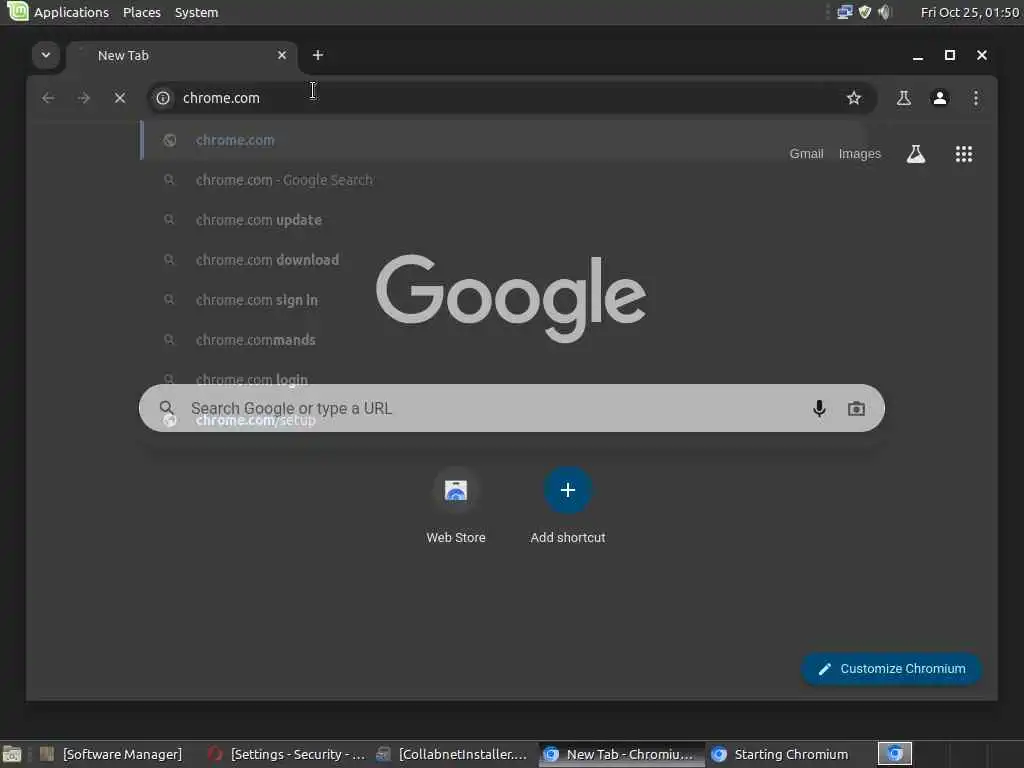Switch to Software Manager taskbar window
Screen dimensions: 1024x768
pos(112,754)
